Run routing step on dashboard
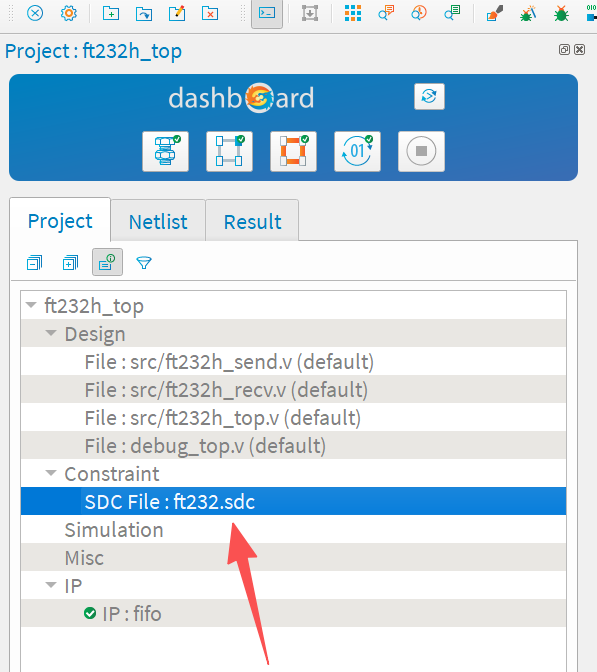 tap(294, 151)
